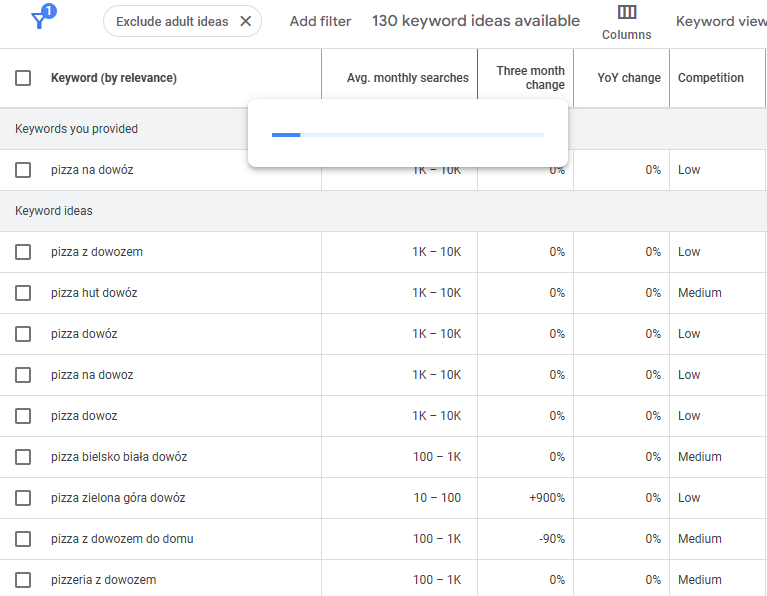The image size is (767, 596).
Task: Toggle the select-all keywords checkbox
Action: coord(23,78)
